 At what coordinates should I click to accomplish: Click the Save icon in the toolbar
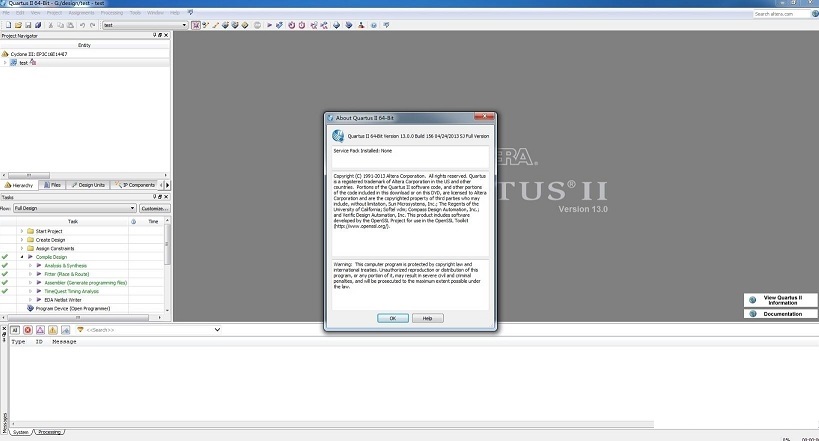click(x=28, y=25)
